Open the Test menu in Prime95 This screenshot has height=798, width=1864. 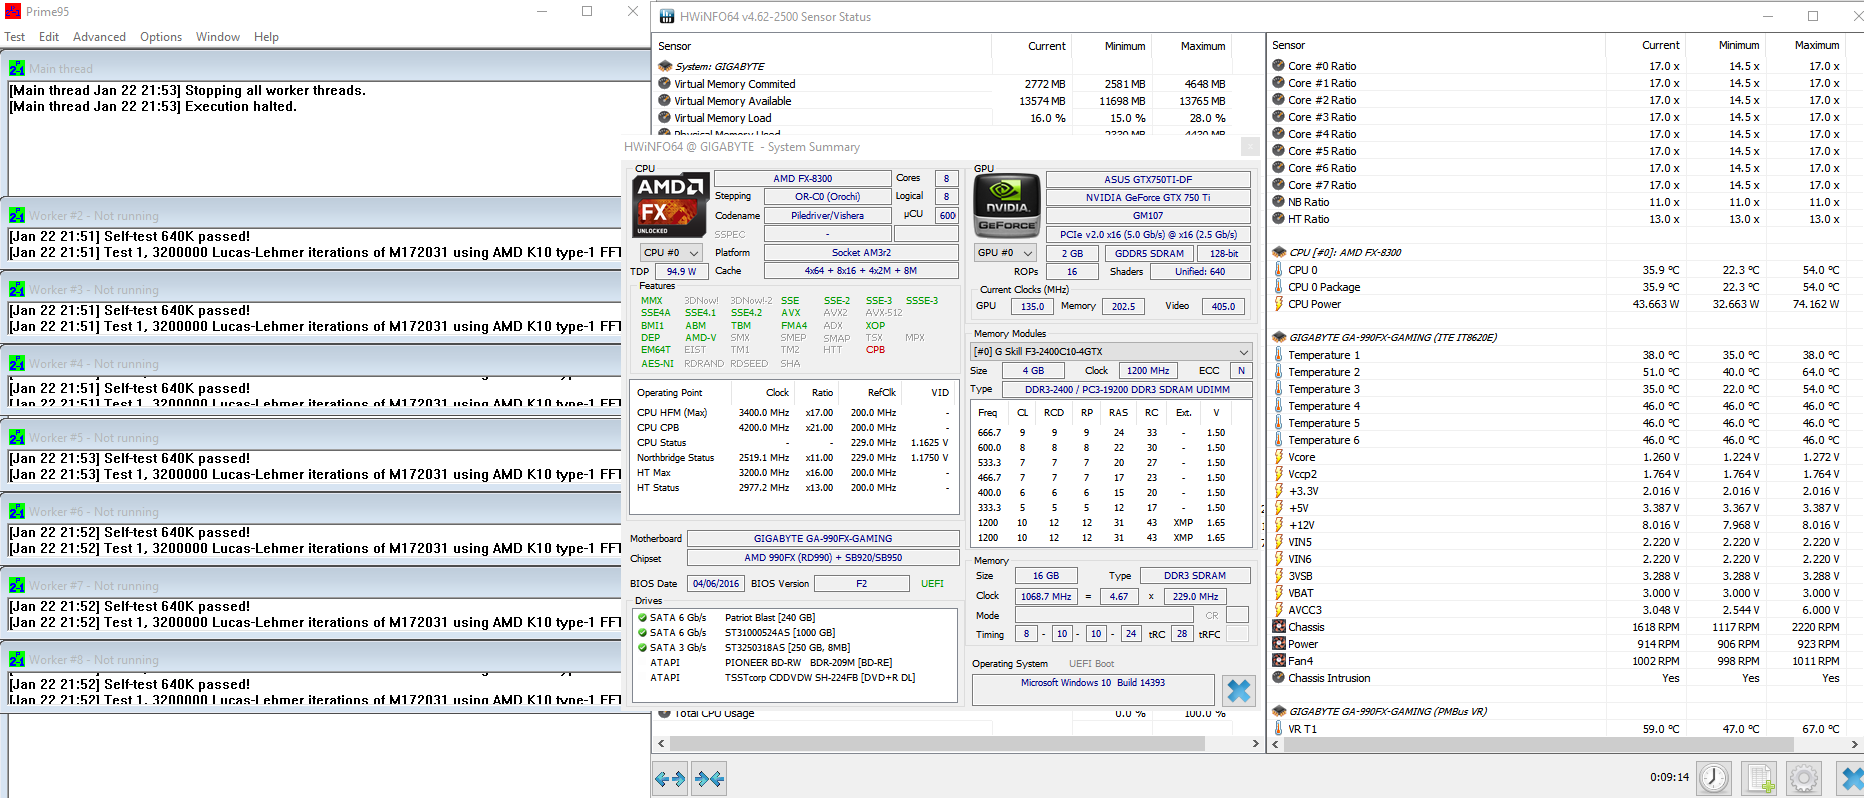15,37
